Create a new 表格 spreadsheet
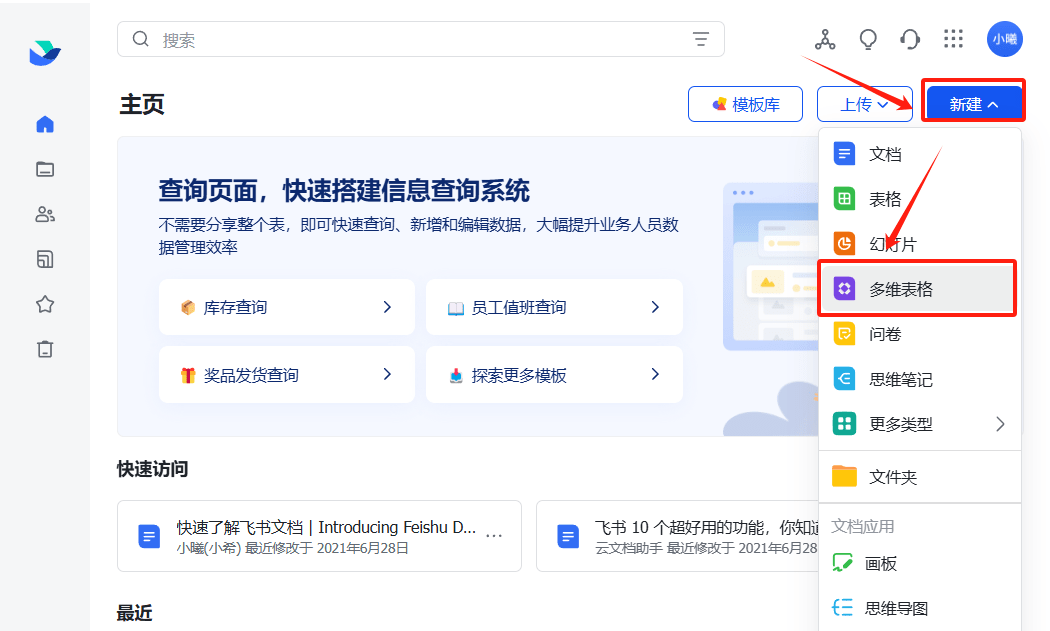Image resolution: width=1050 pixels, height=631 pixels. [919, 199]
